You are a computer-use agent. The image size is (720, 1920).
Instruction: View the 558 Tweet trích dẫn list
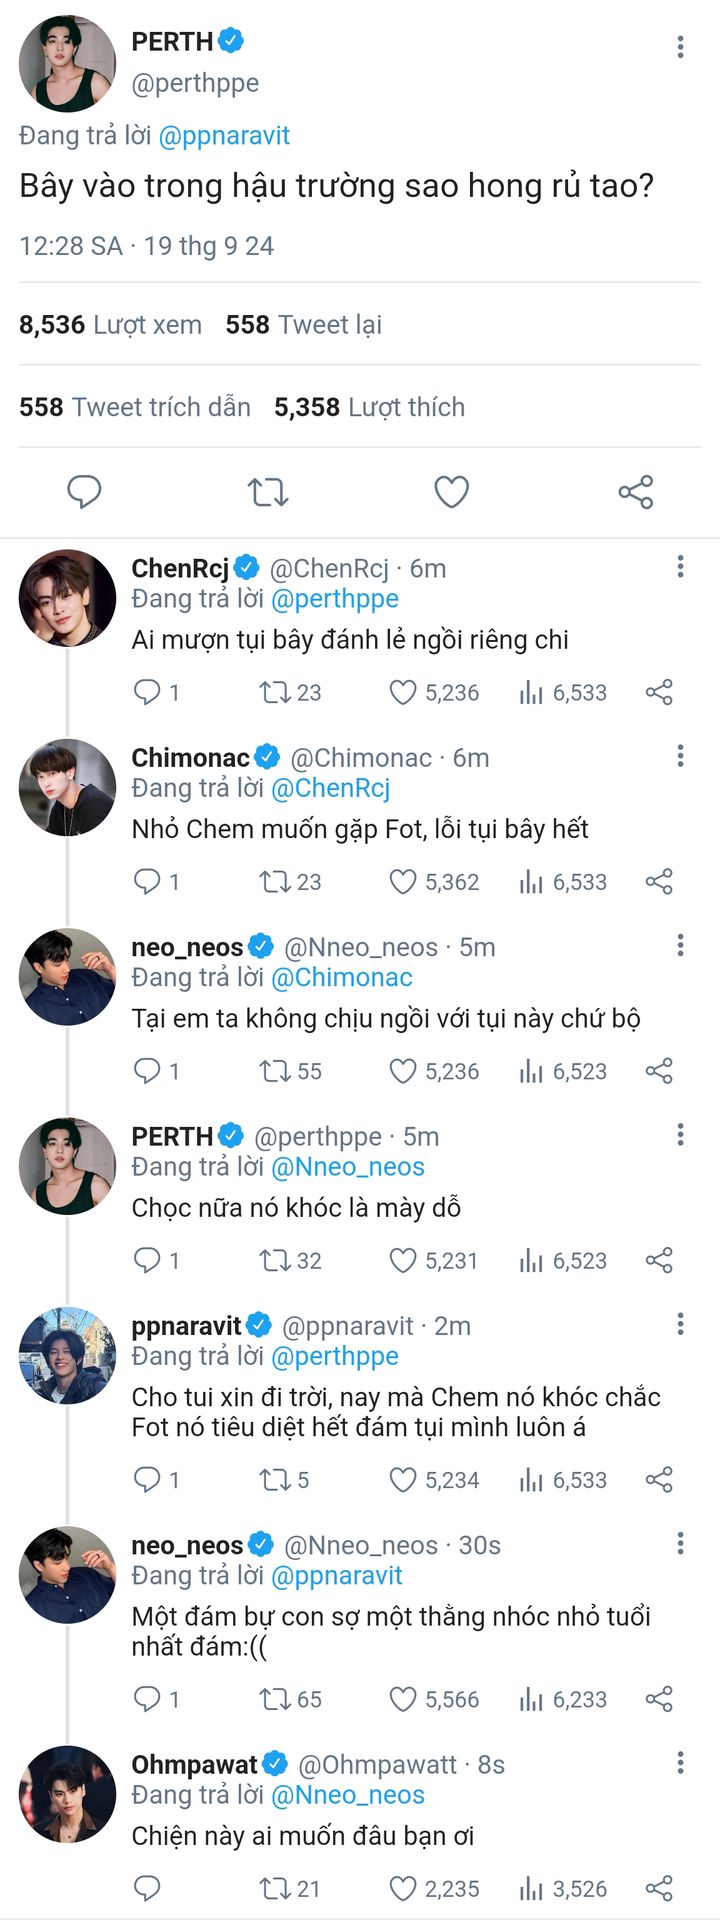[x=135, y=407]
